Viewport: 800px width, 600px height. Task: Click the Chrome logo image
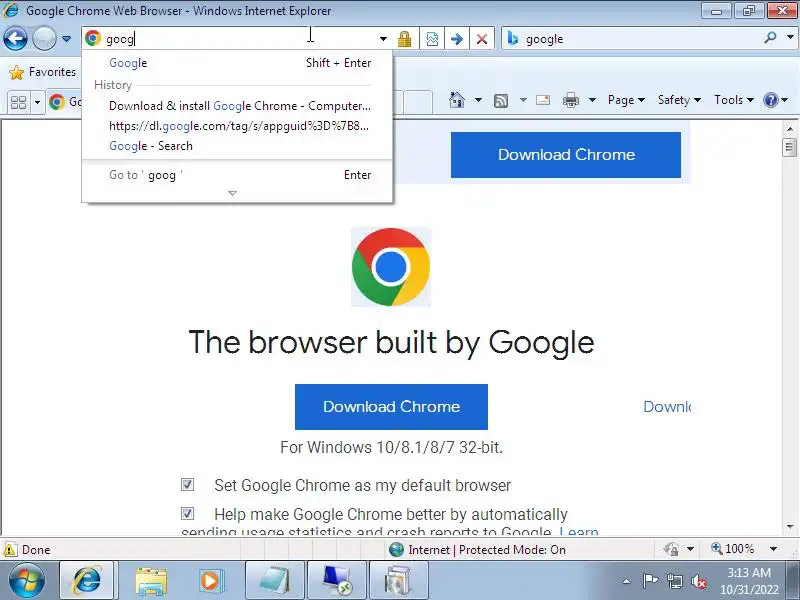click(391, 267)
